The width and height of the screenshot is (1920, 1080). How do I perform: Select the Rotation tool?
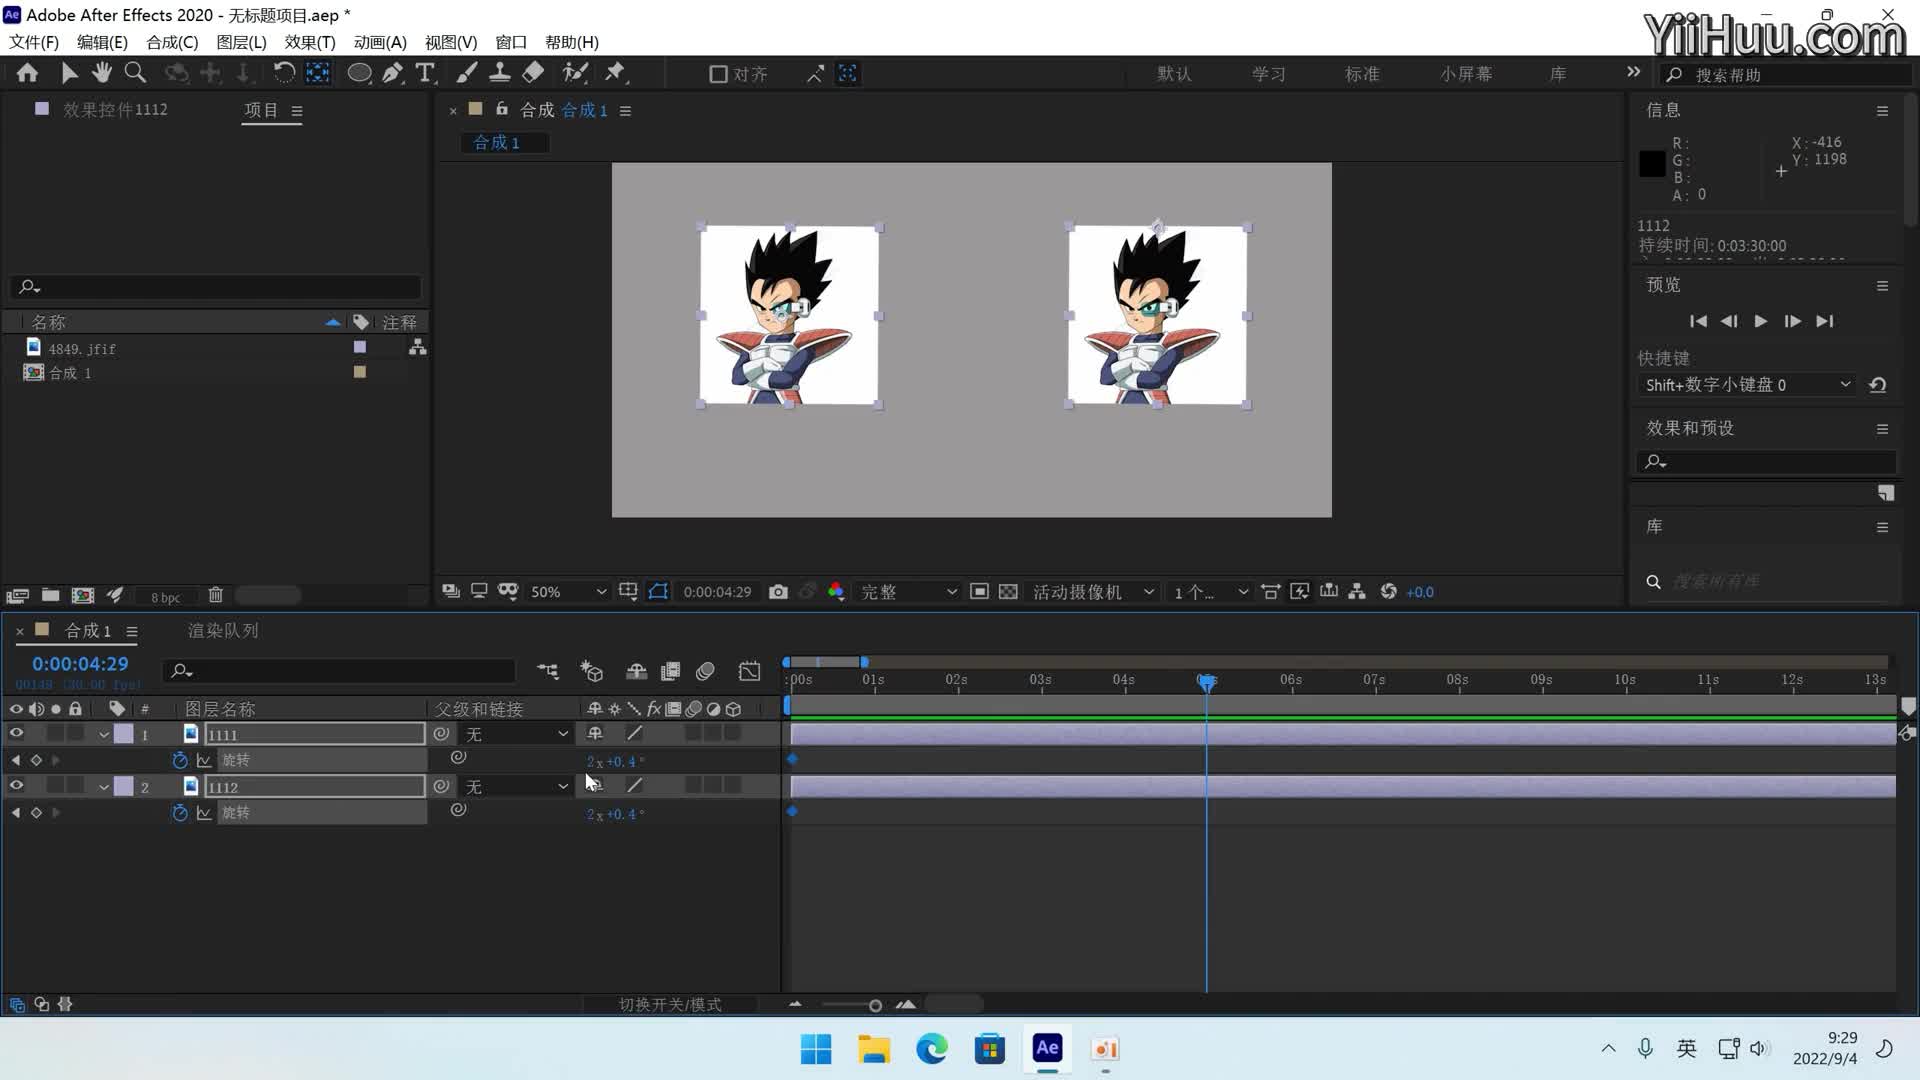284,73
